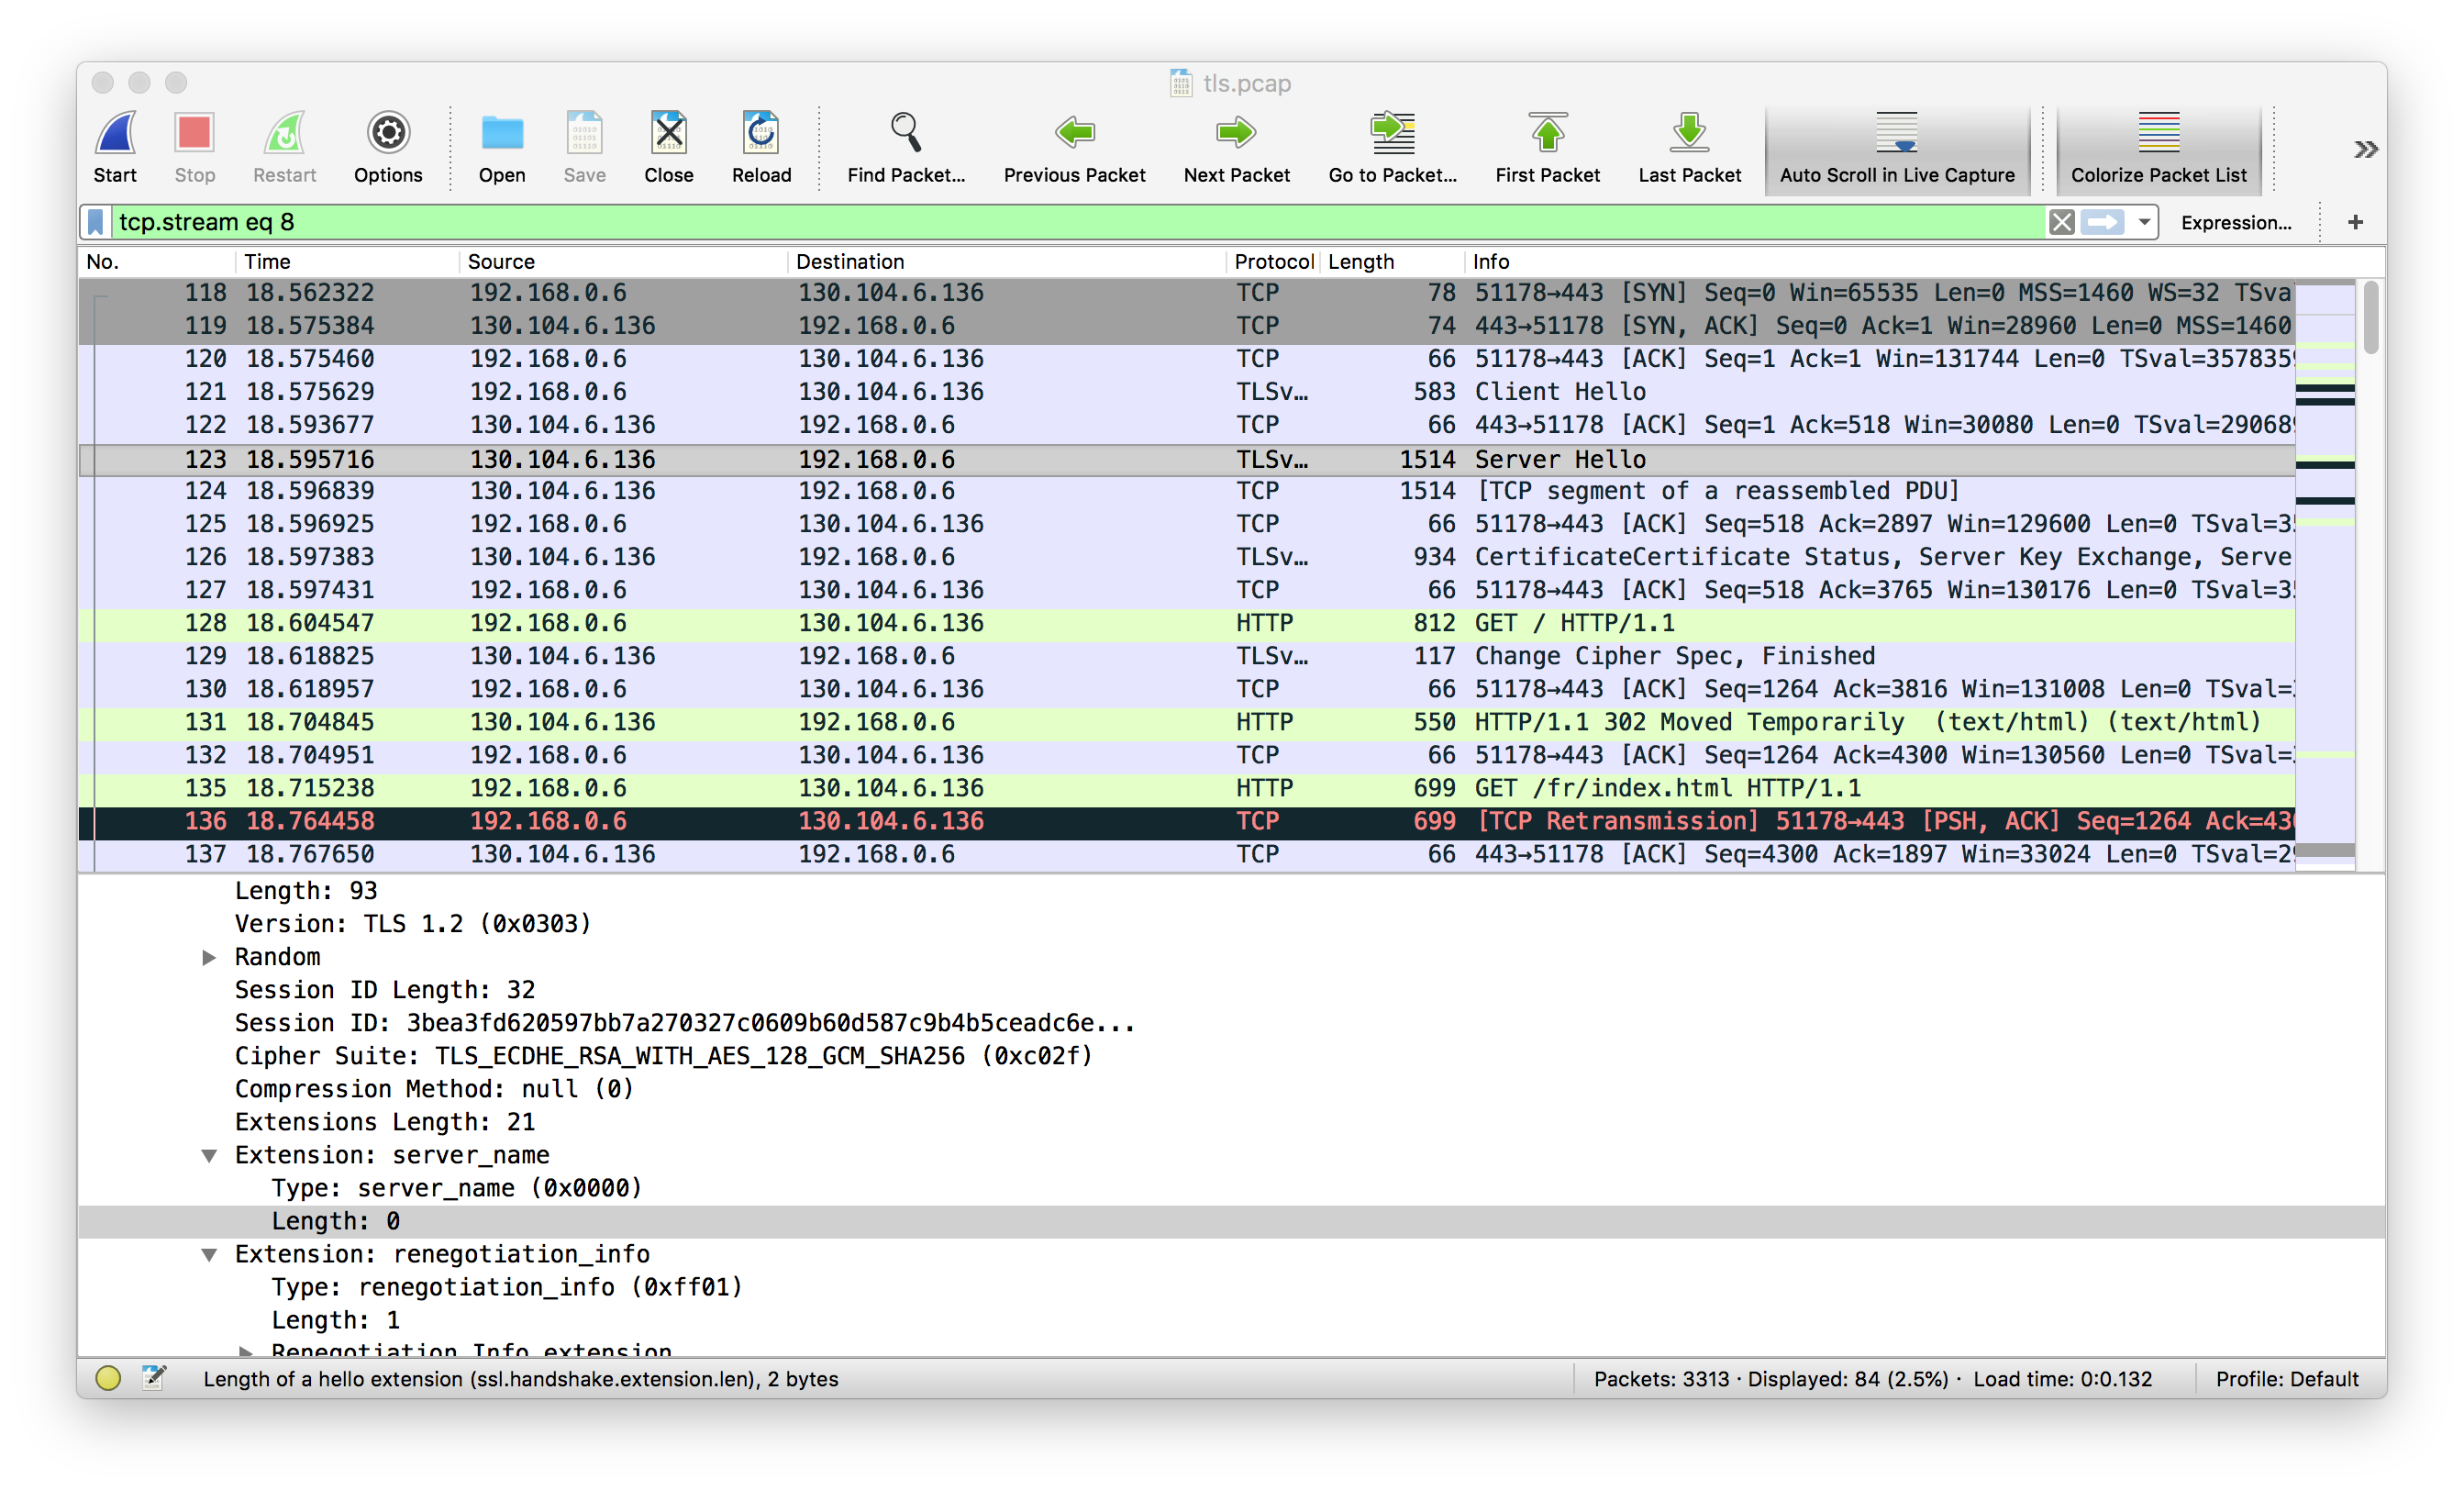Select Version: TLS 1.2 detail line
The width and height of the screenshot is (2464, 1490).
[x=413, y=924]
